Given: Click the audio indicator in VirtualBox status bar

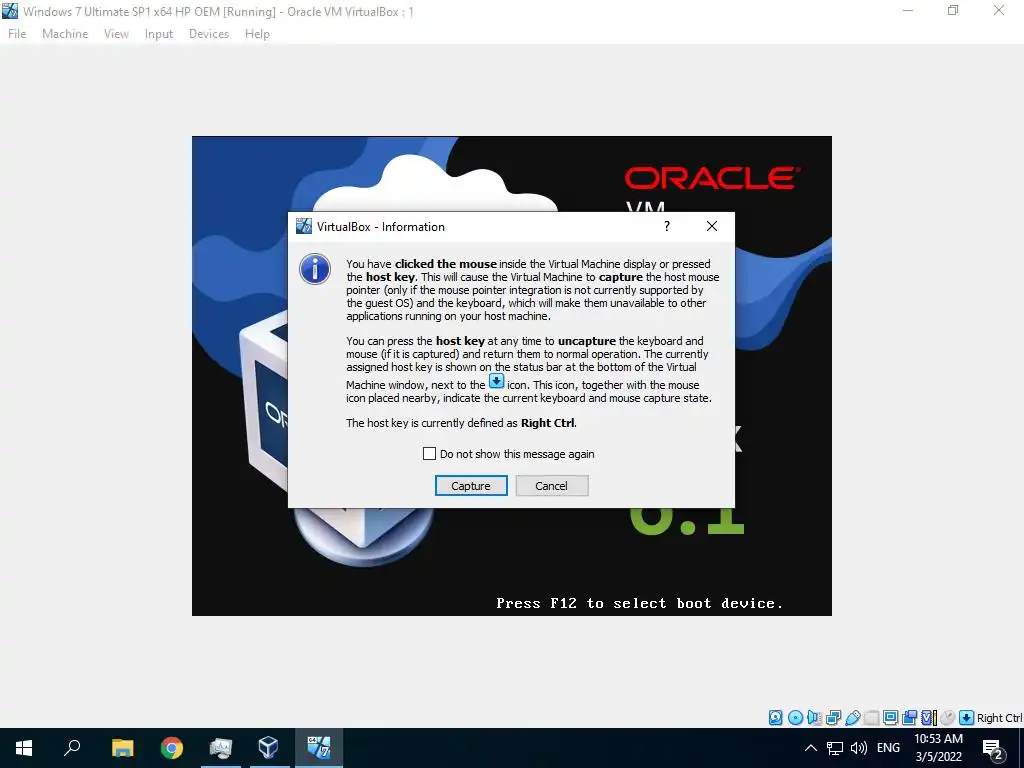Looking at the screenshot, I should click(x=814, y=718).
